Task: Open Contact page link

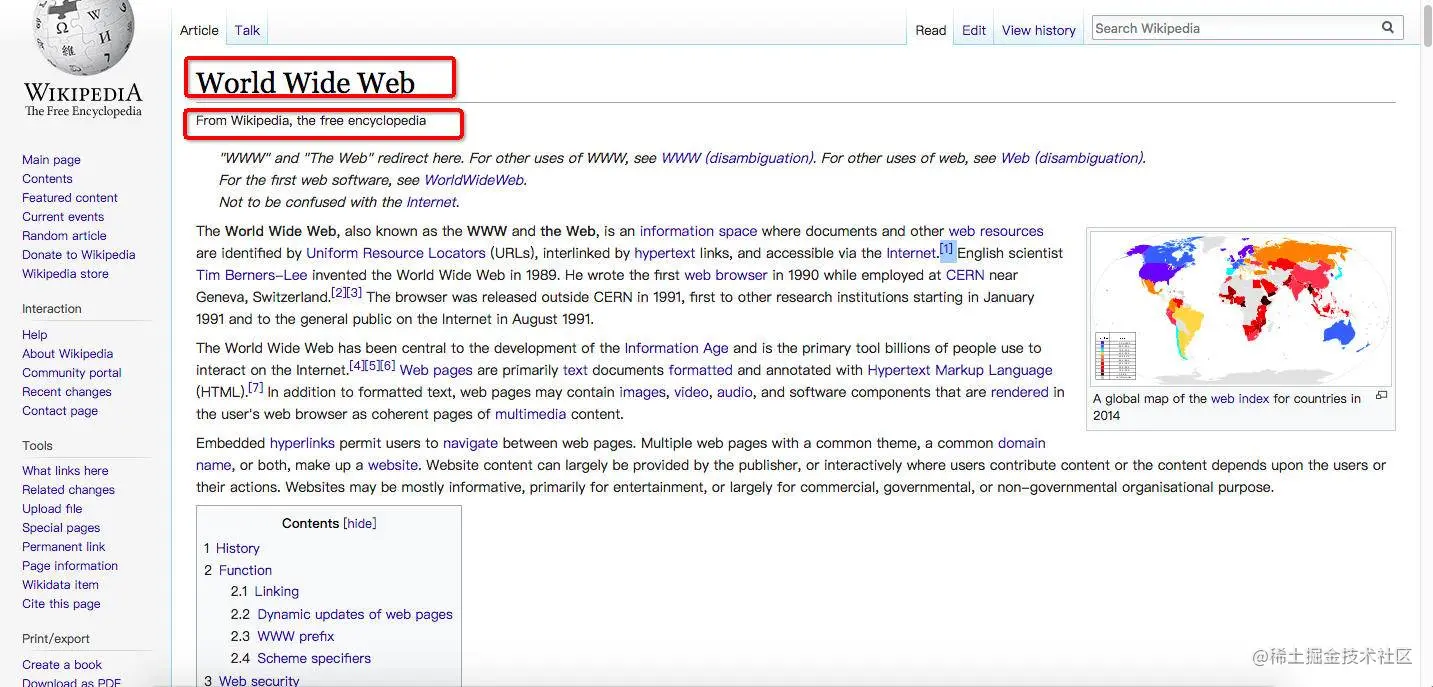Action: [60, 411]
